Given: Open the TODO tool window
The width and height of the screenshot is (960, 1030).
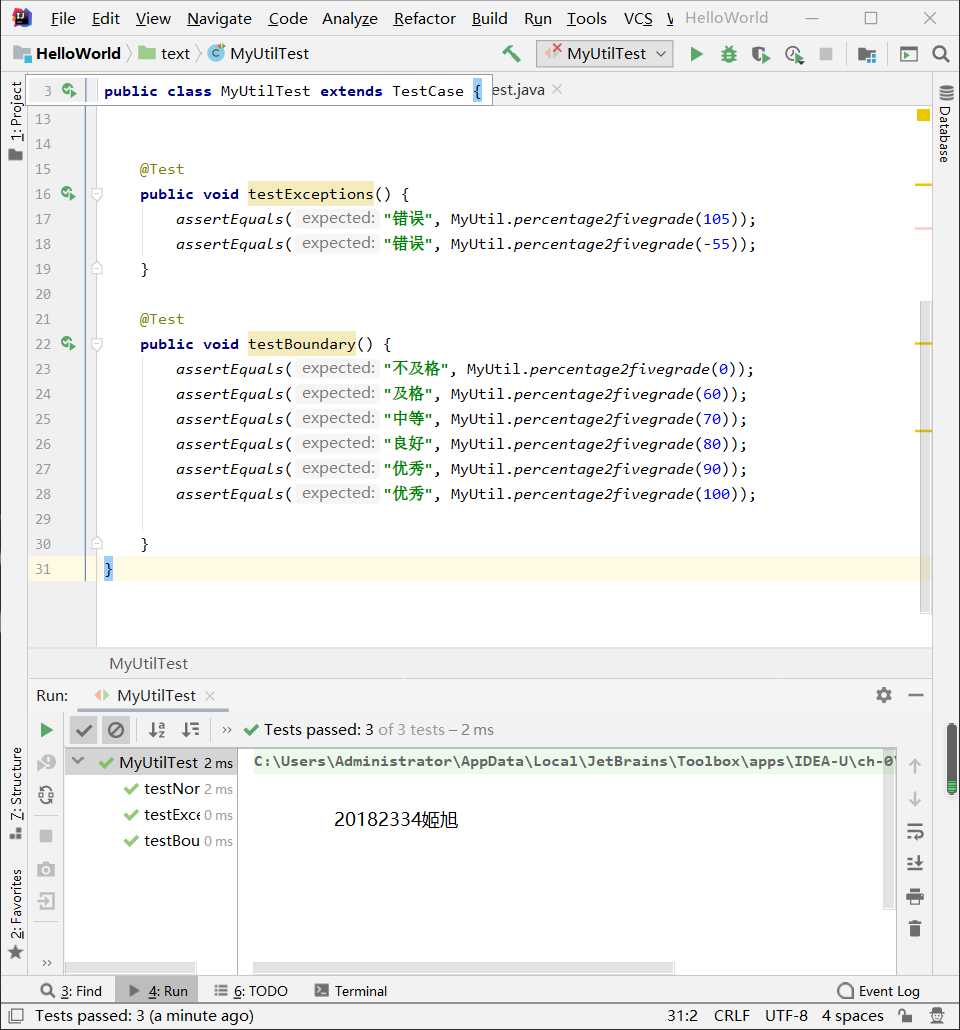Looking at the screenshot, I should point(251,991).
